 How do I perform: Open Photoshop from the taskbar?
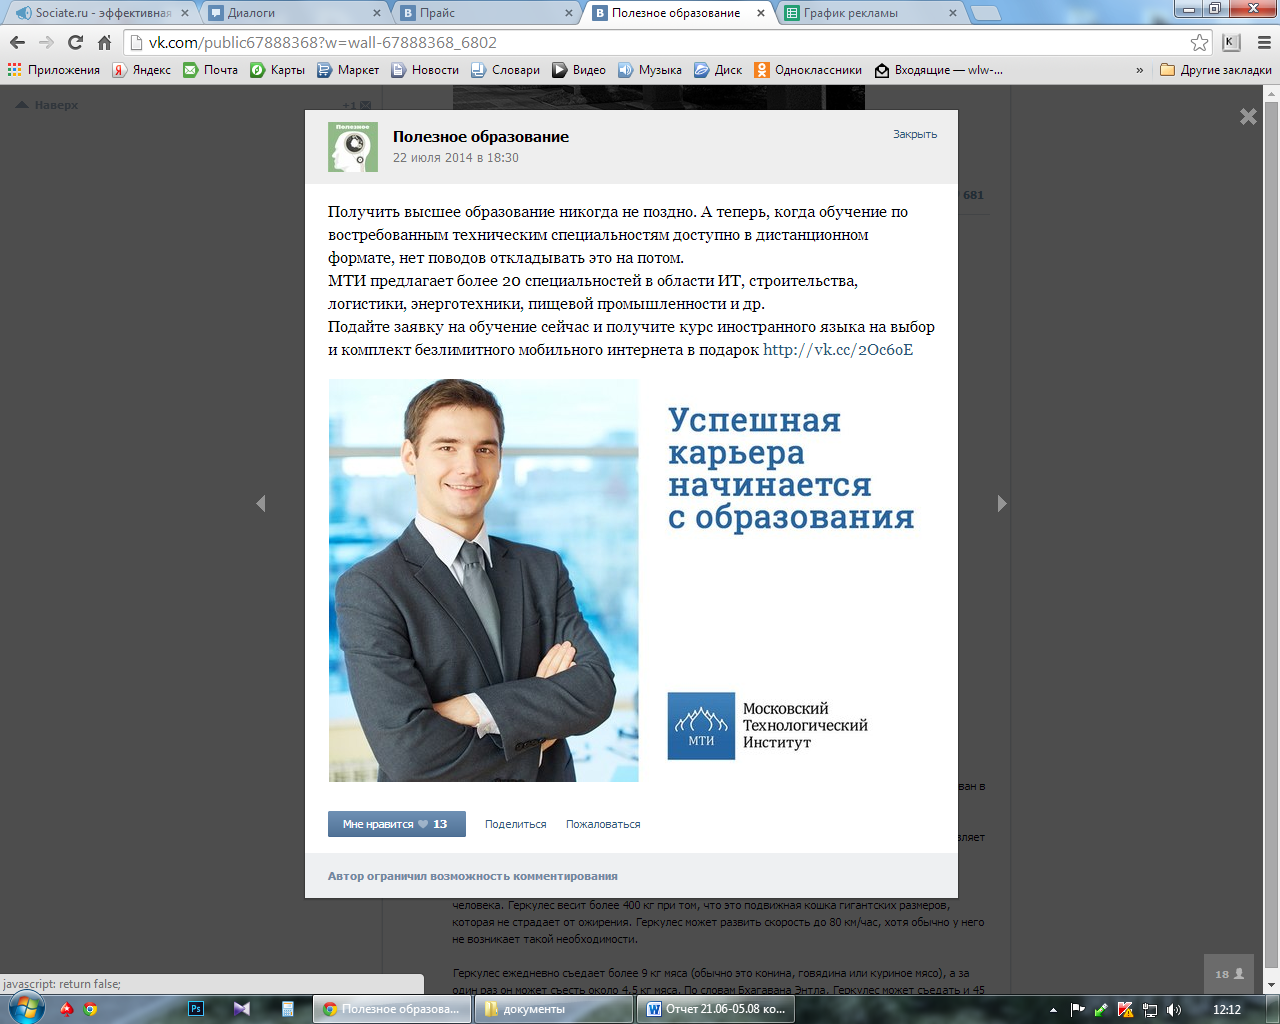[x=196, y=1009]
